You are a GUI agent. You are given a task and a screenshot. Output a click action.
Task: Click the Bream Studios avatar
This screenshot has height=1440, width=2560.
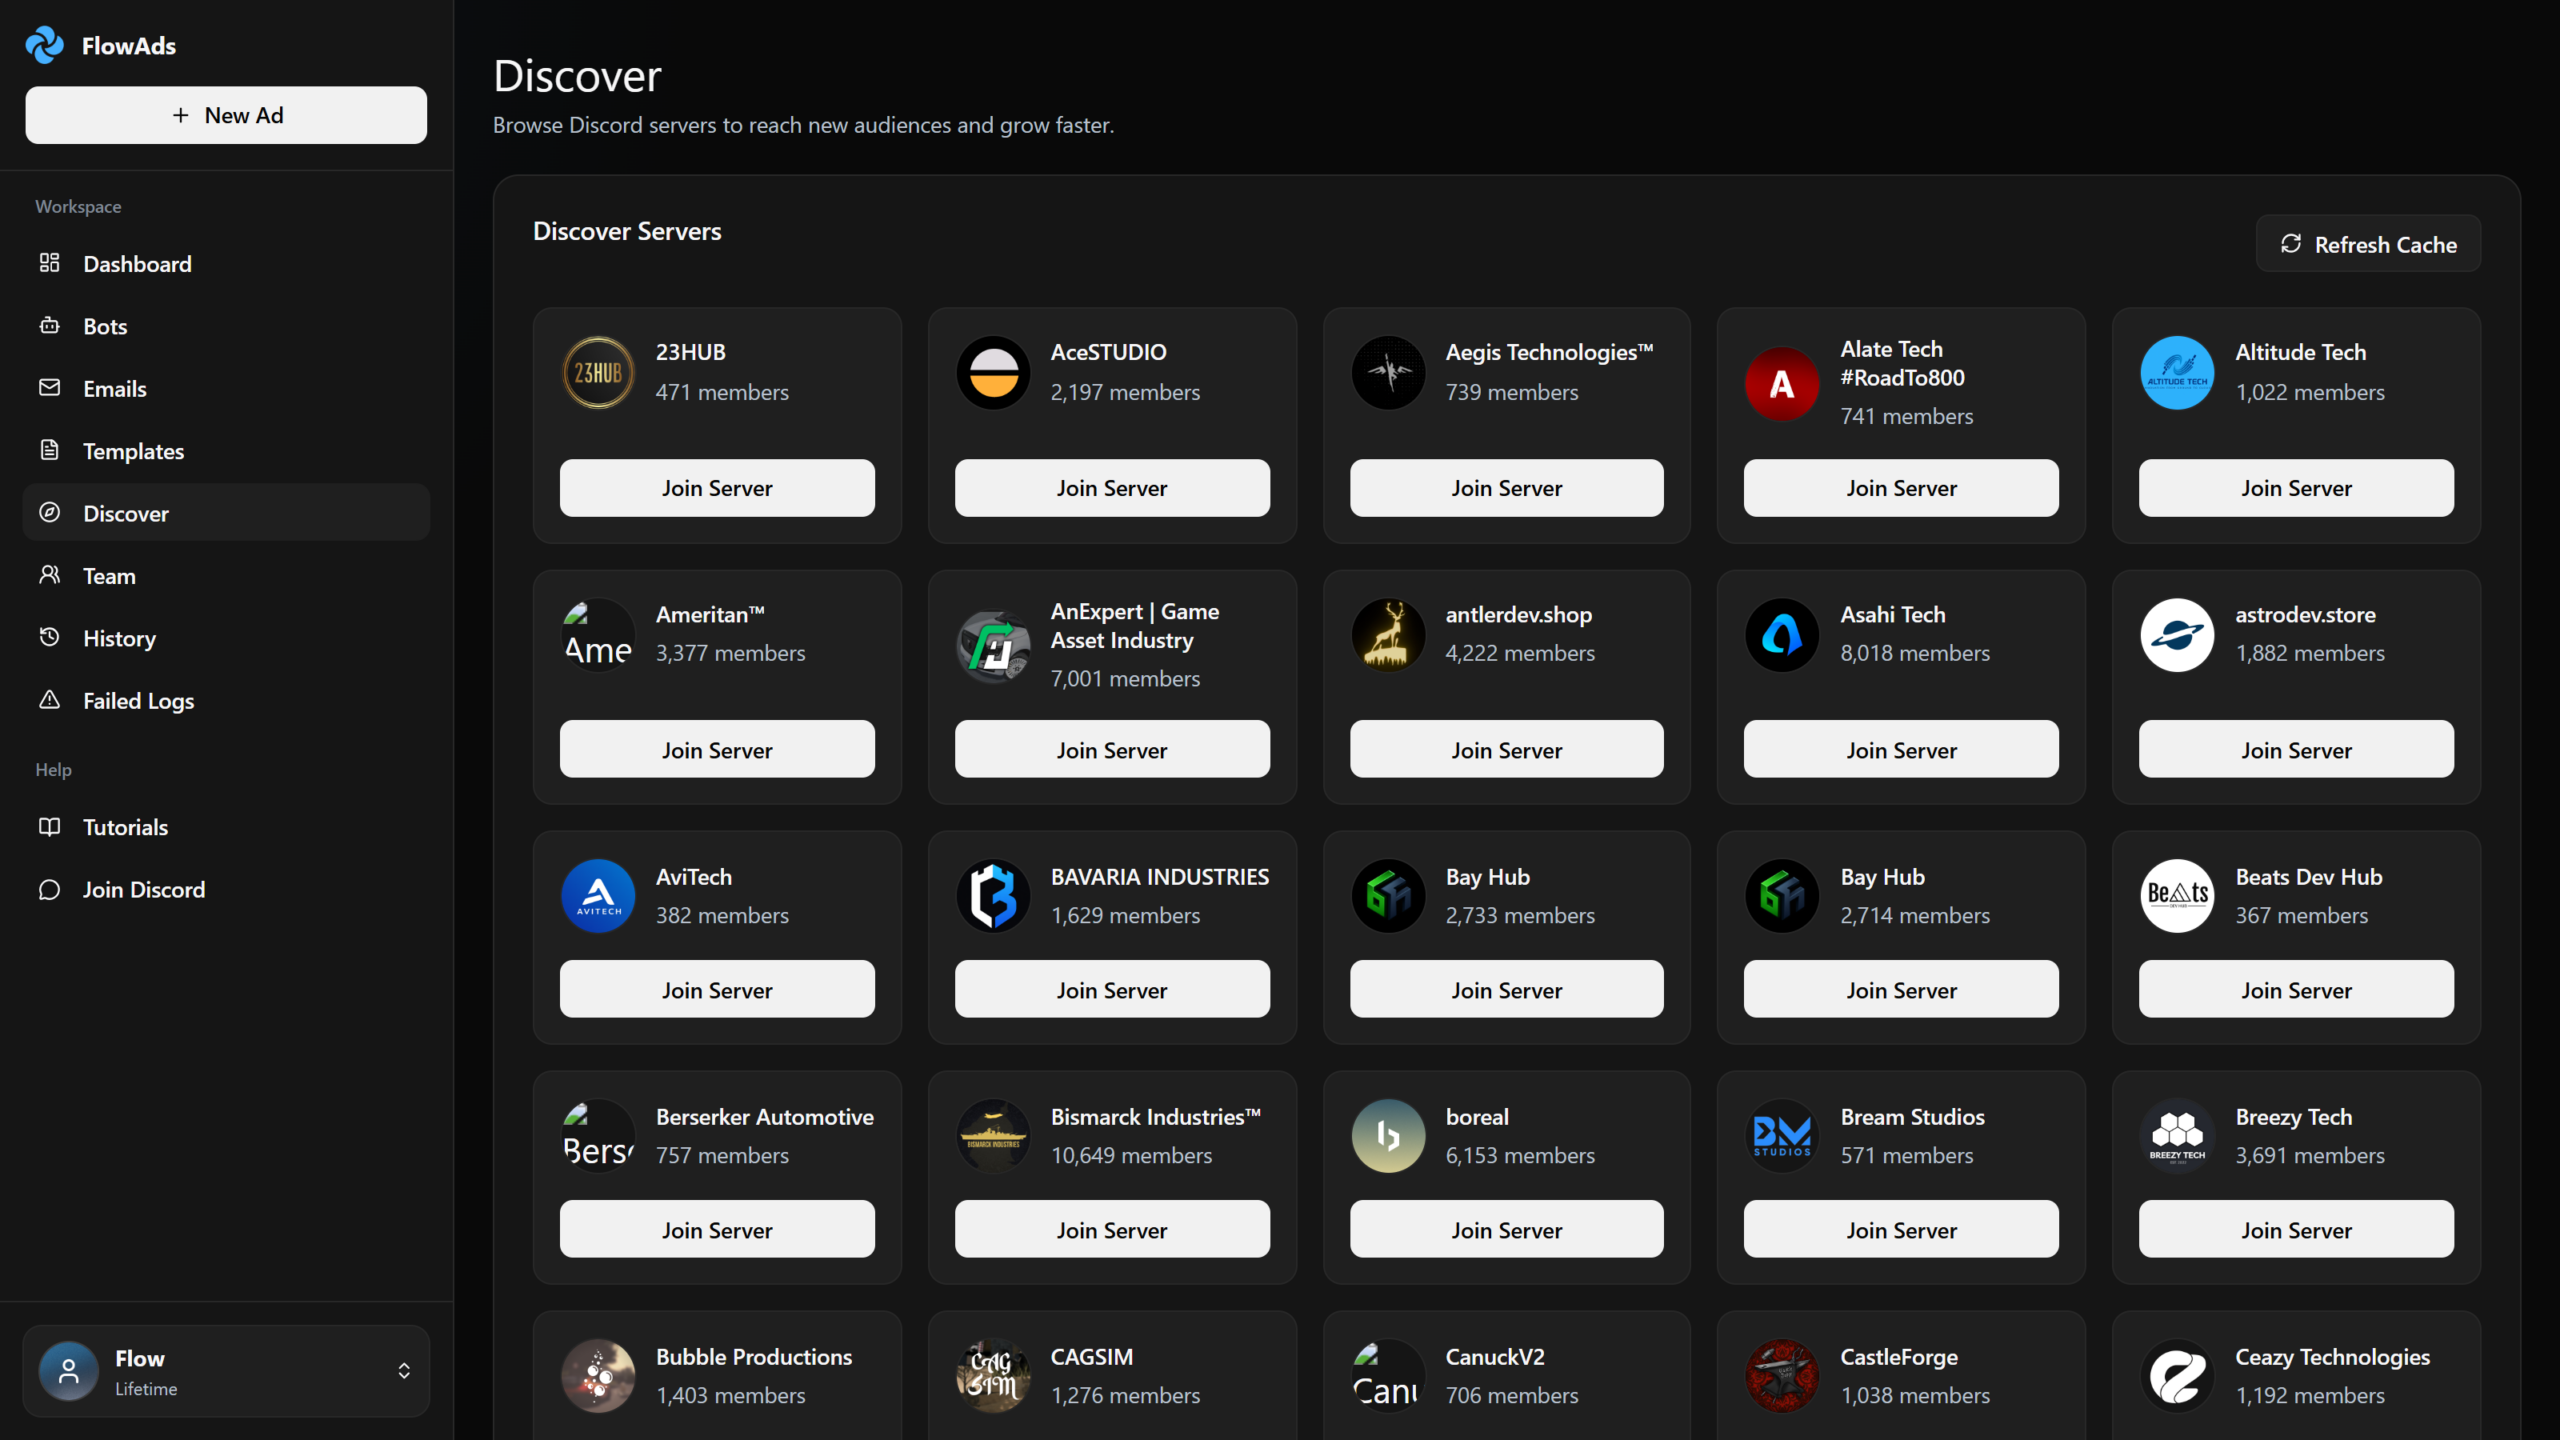(x=1782, y=1136)
